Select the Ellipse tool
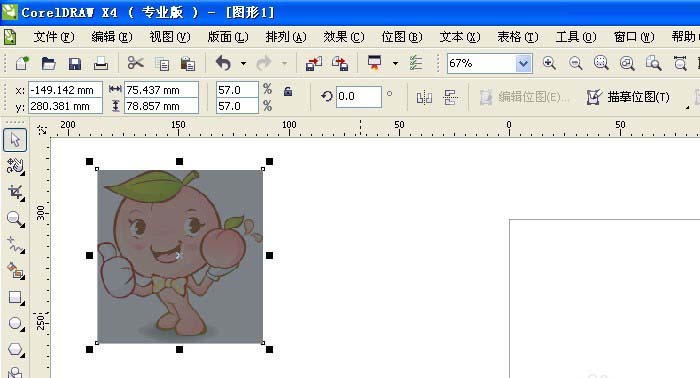The height and width of the screenshot is (378, 700). pyautogui.click(x=15, y=324)
